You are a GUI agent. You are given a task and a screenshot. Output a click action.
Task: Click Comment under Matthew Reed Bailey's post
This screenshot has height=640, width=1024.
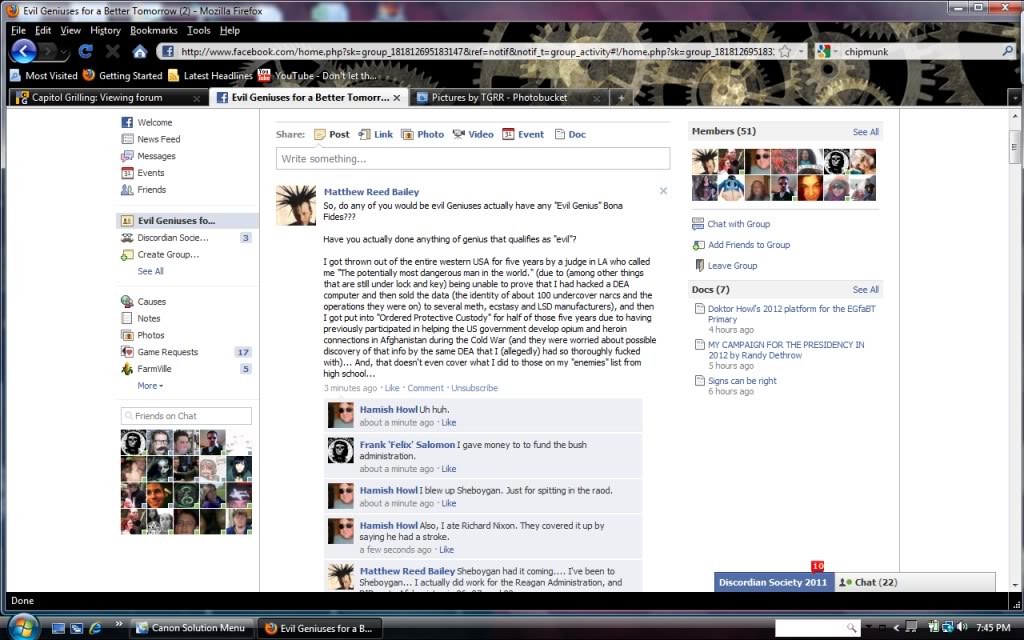click(x=425, y=388)
